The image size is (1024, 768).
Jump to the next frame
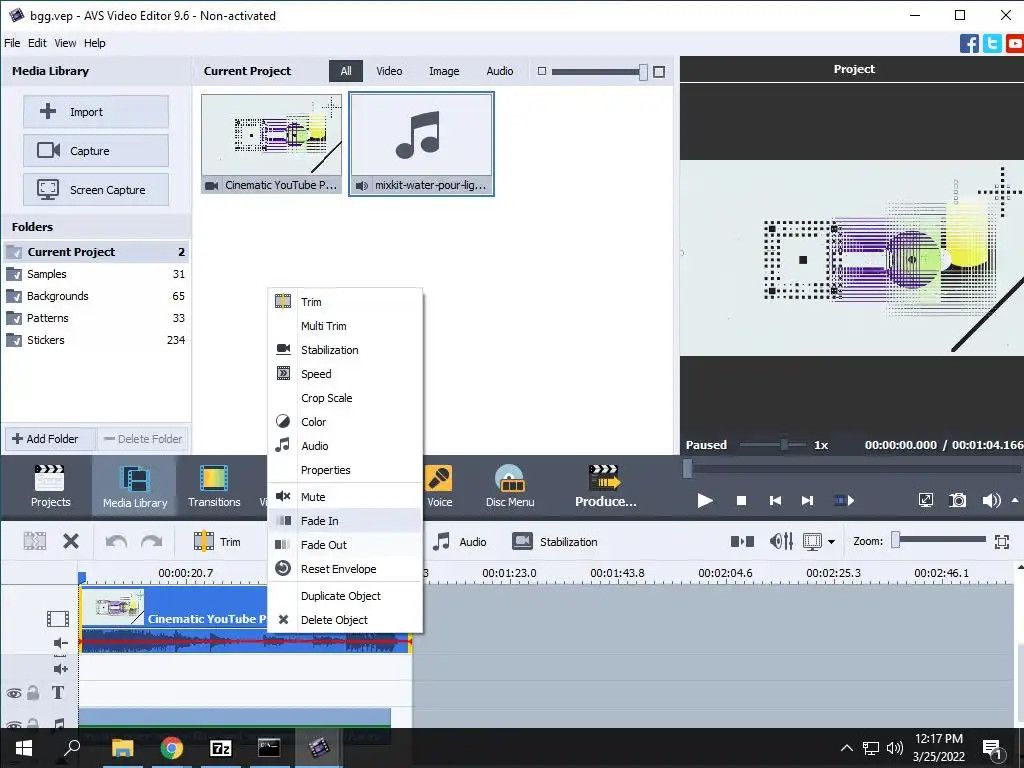[808, 500]
